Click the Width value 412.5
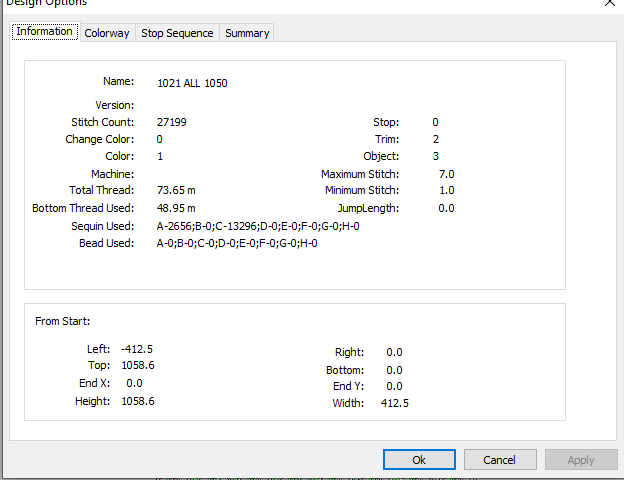Screen dimensions: 624x480 [x=394, y=403]
